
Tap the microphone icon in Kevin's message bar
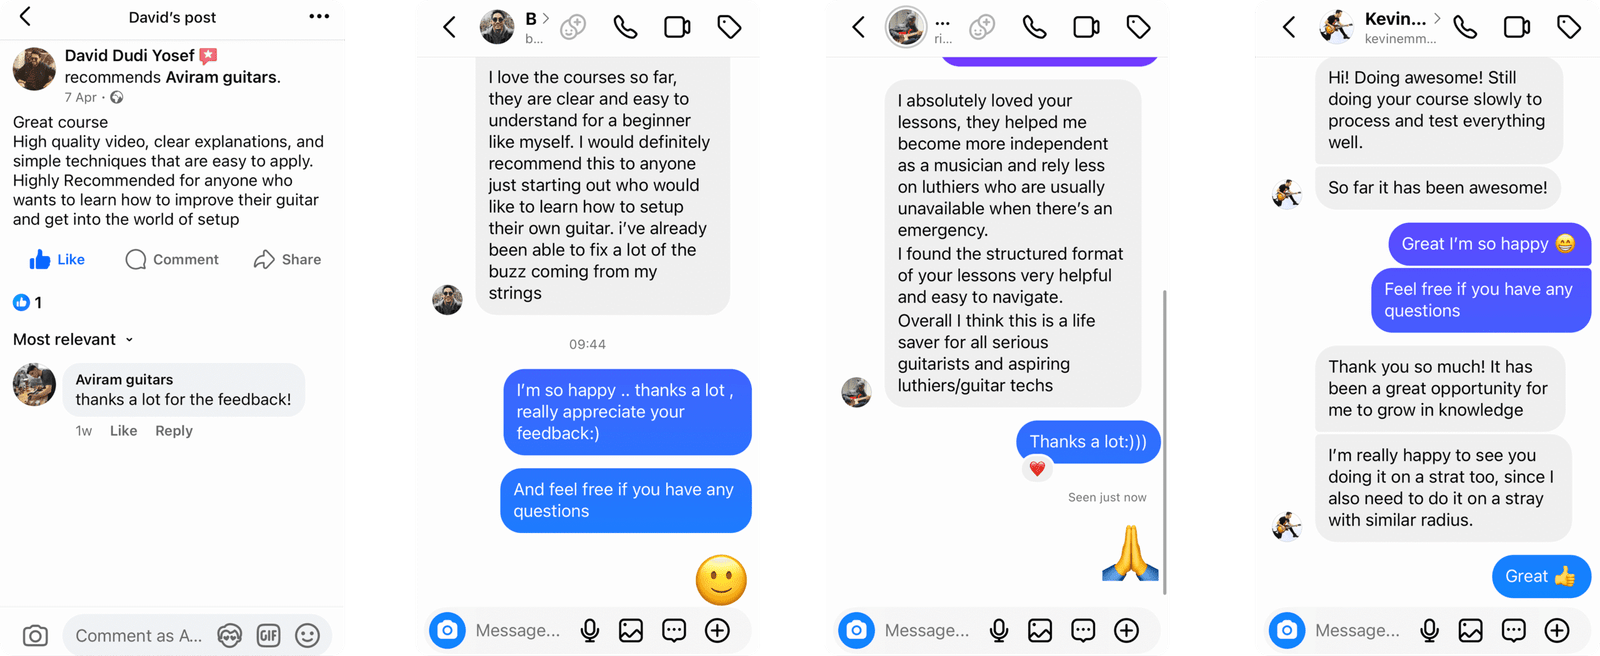click(x=1430, y=630)
